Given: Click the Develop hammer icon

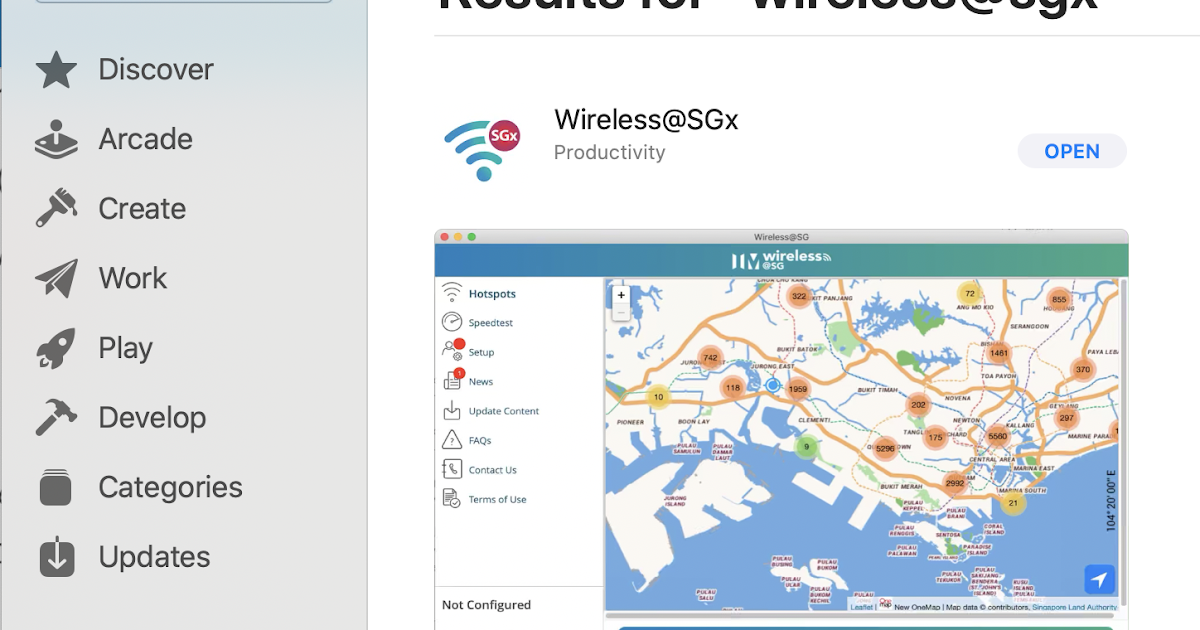Looking at the screenshot, I should click(56, 417).
